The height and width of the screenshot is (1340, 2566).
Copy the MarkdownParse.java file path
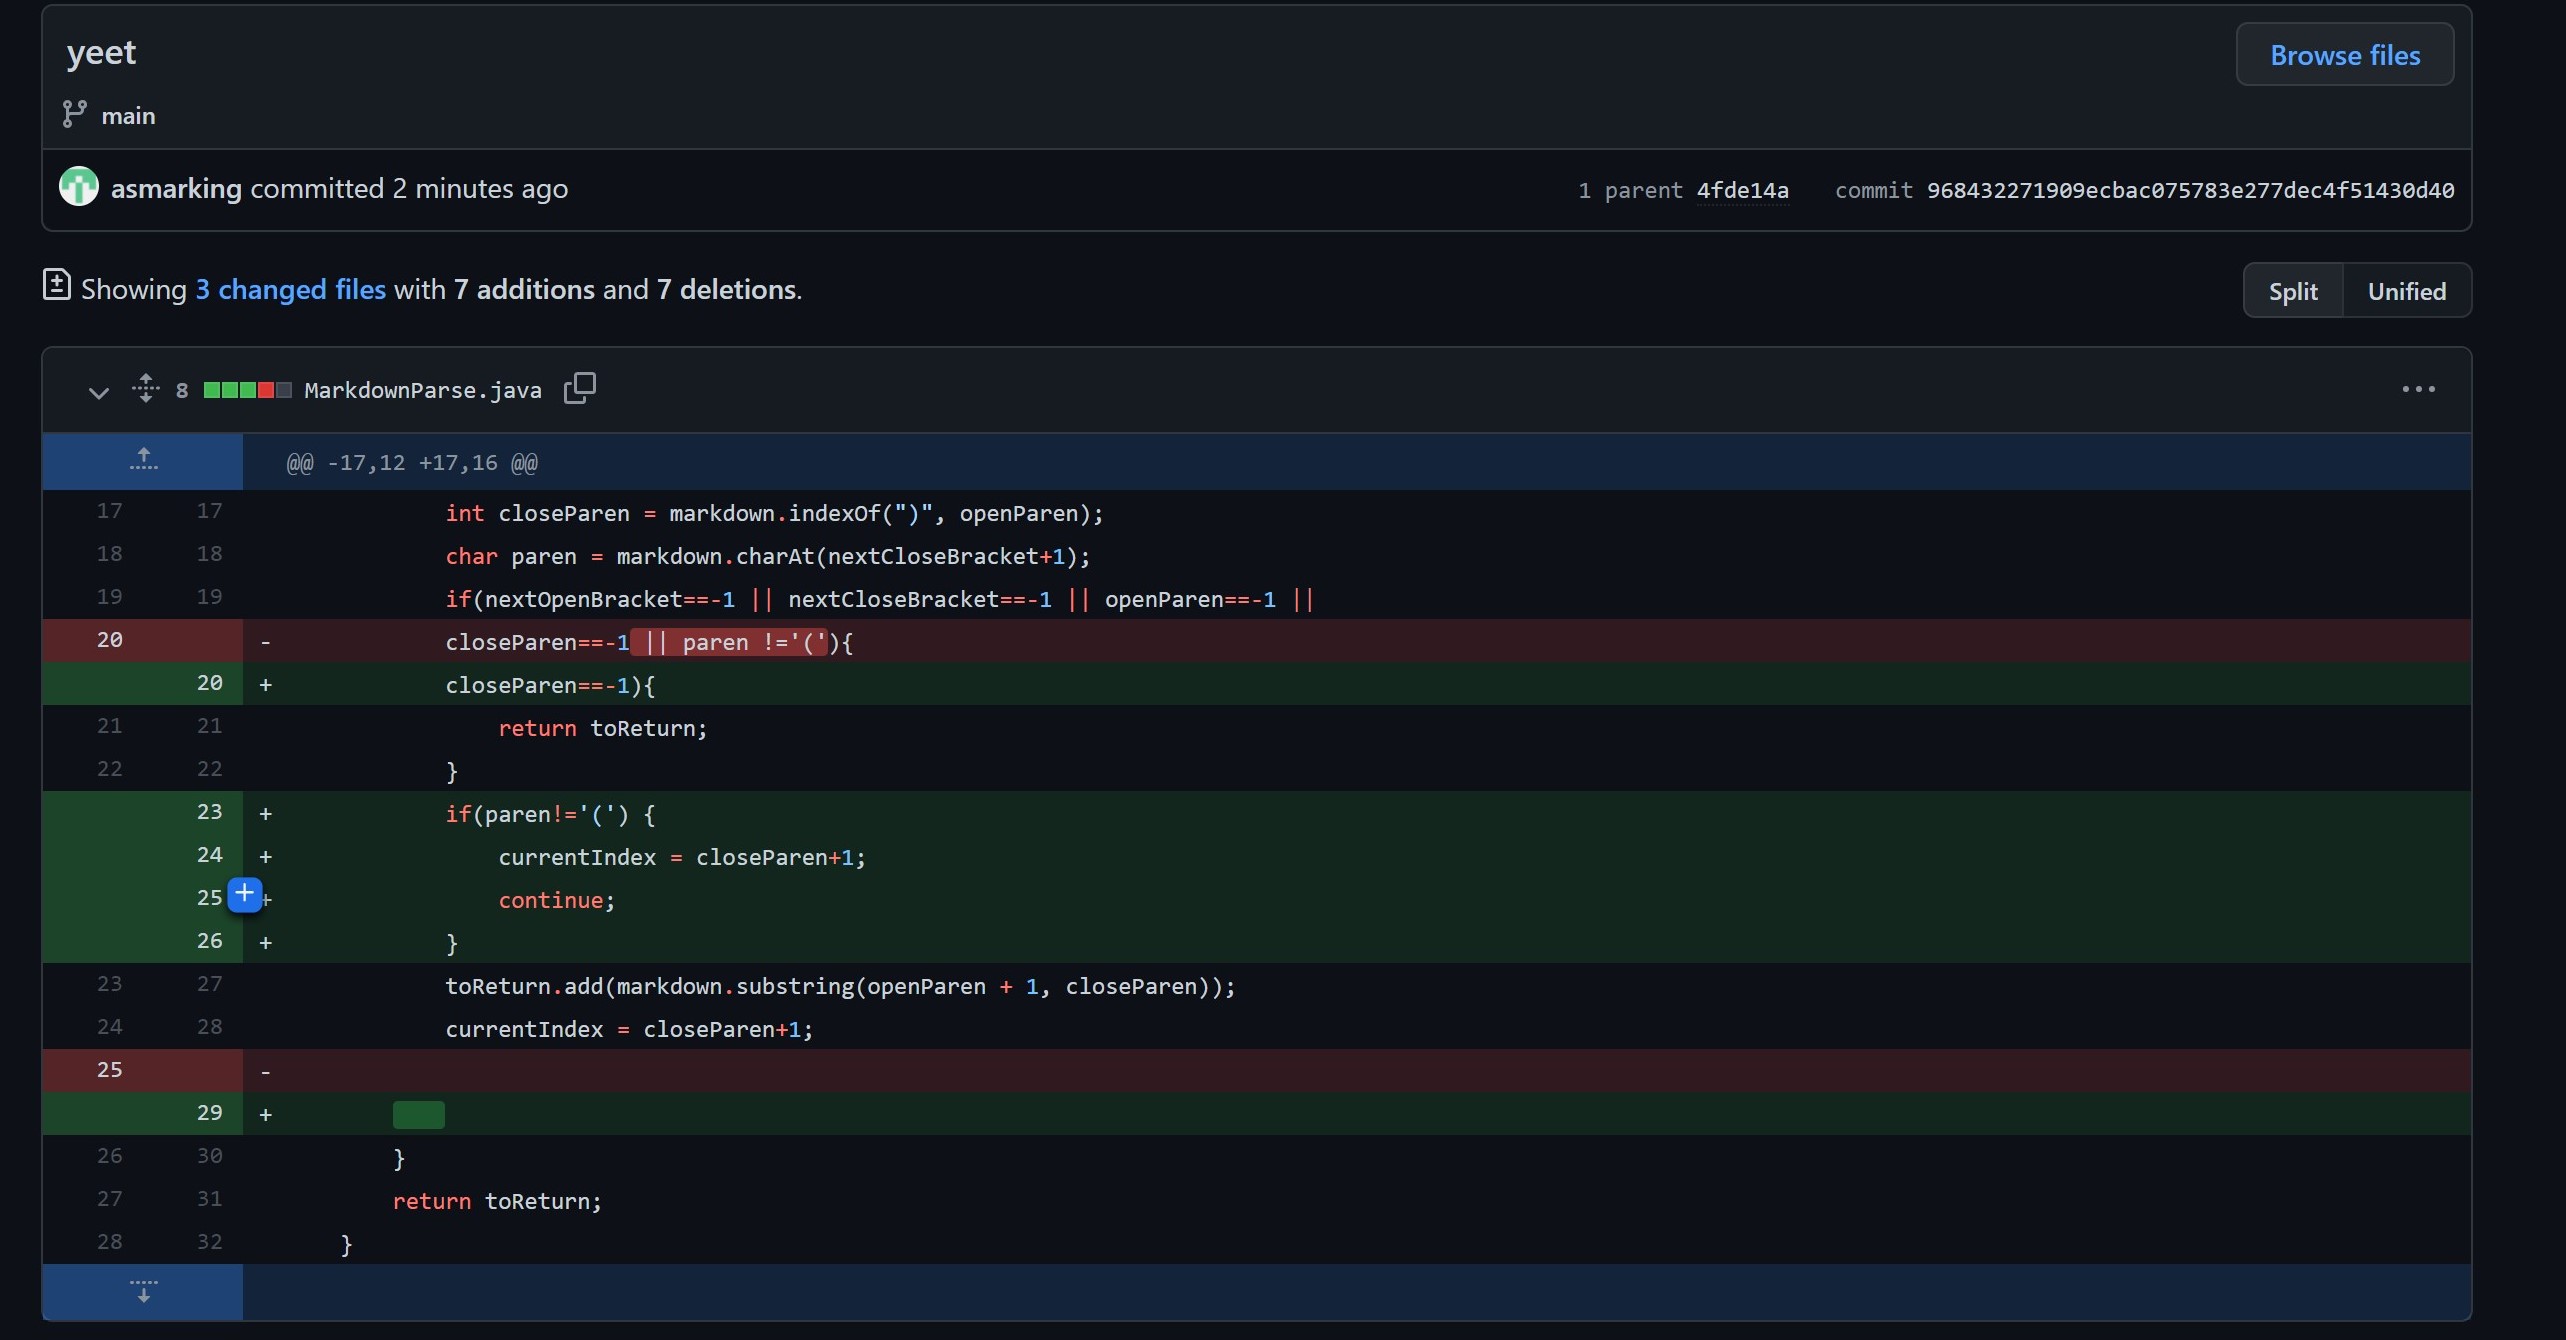[x=580, y=388]
